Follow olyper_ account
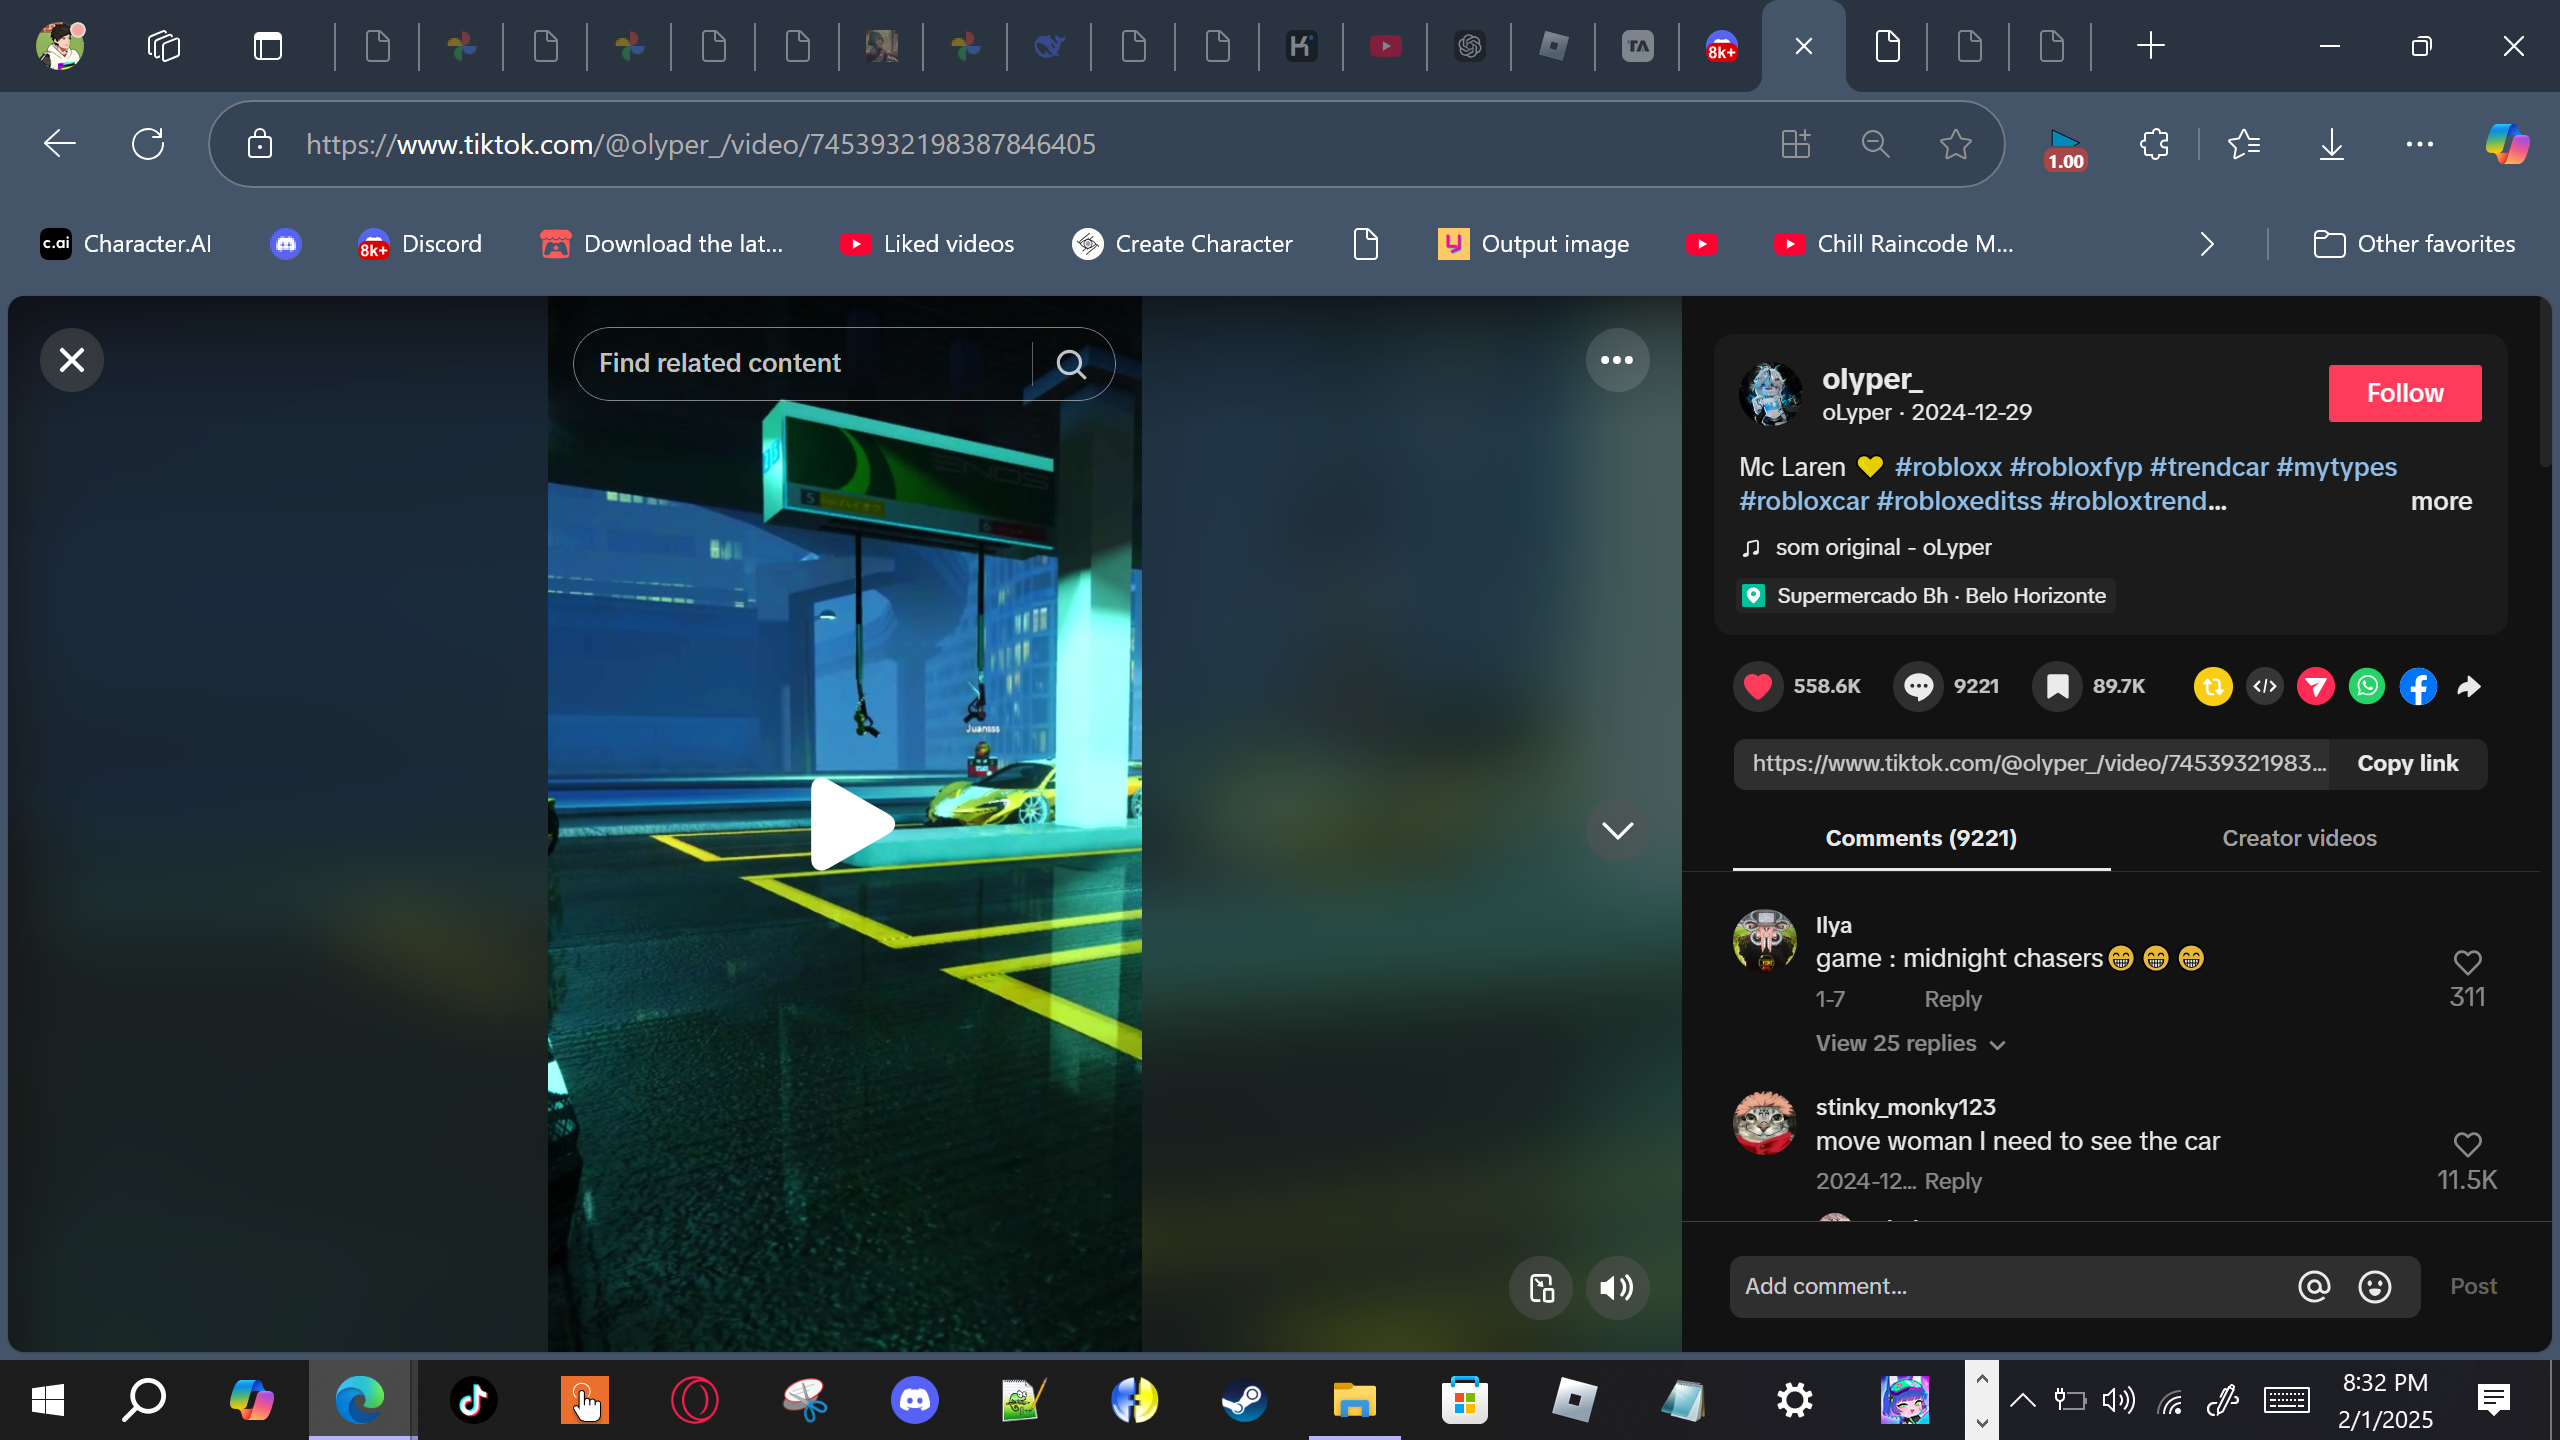 (x=2404, y=393)
